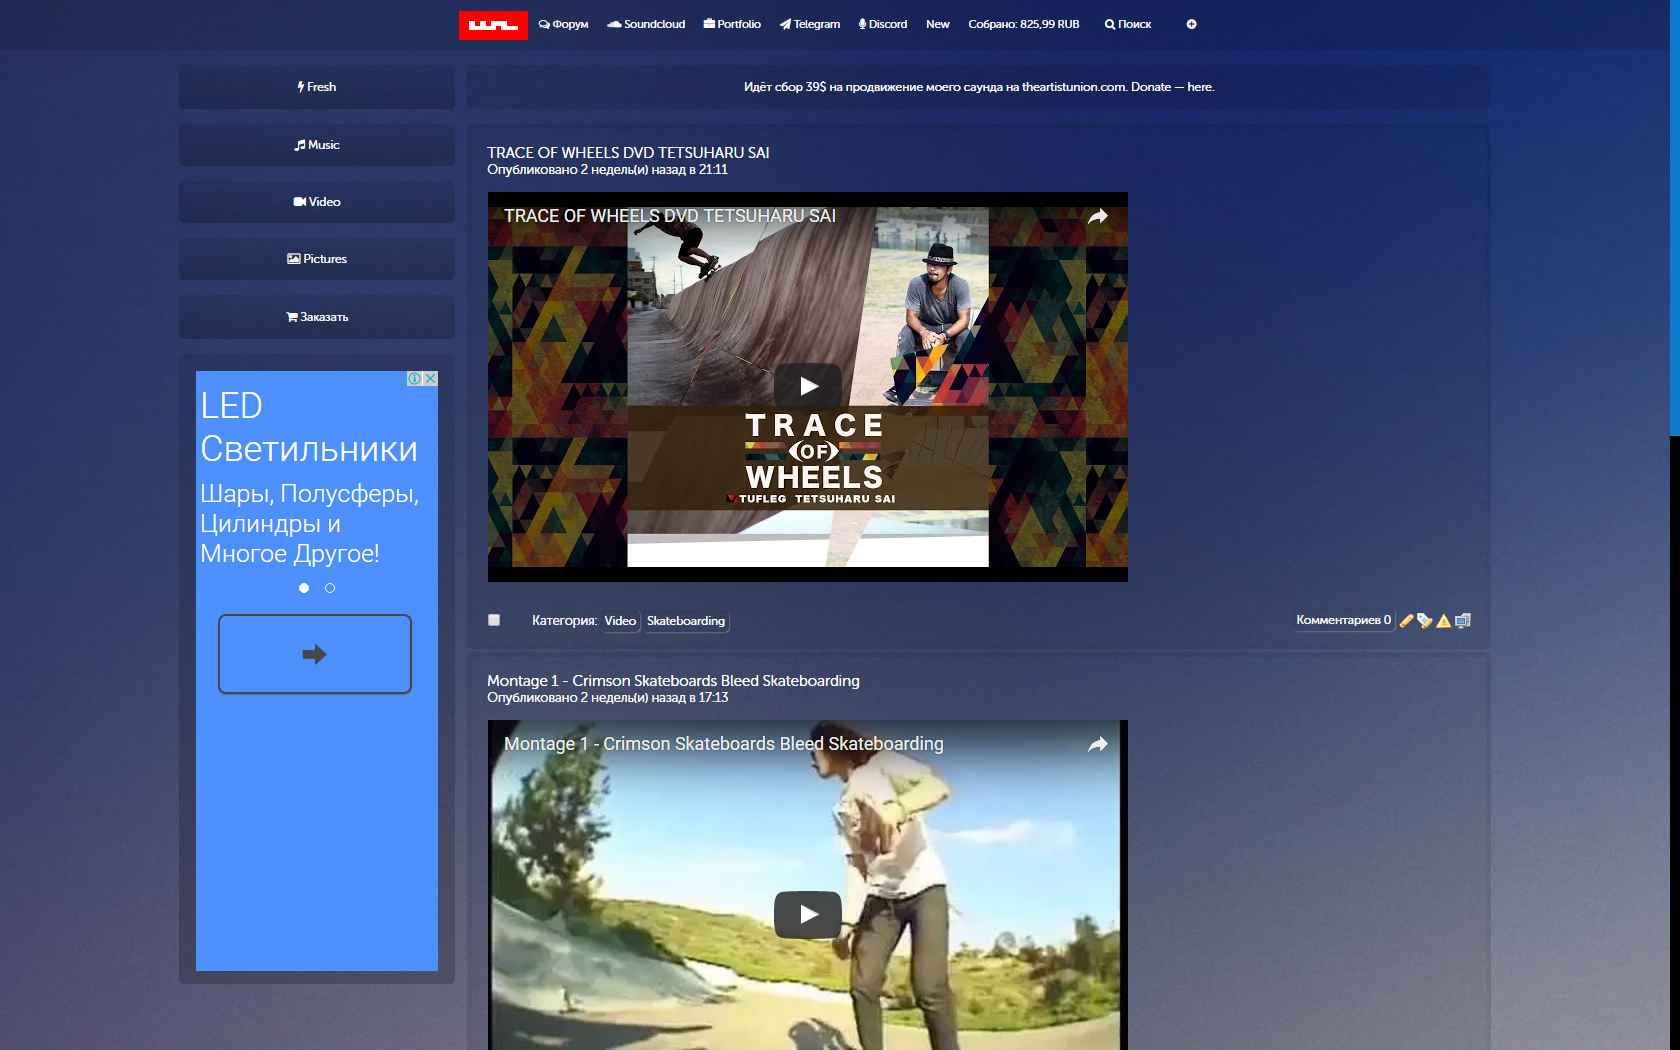Select the second ad carousel dot
1680x1050 pixels.
click(330, 588)
